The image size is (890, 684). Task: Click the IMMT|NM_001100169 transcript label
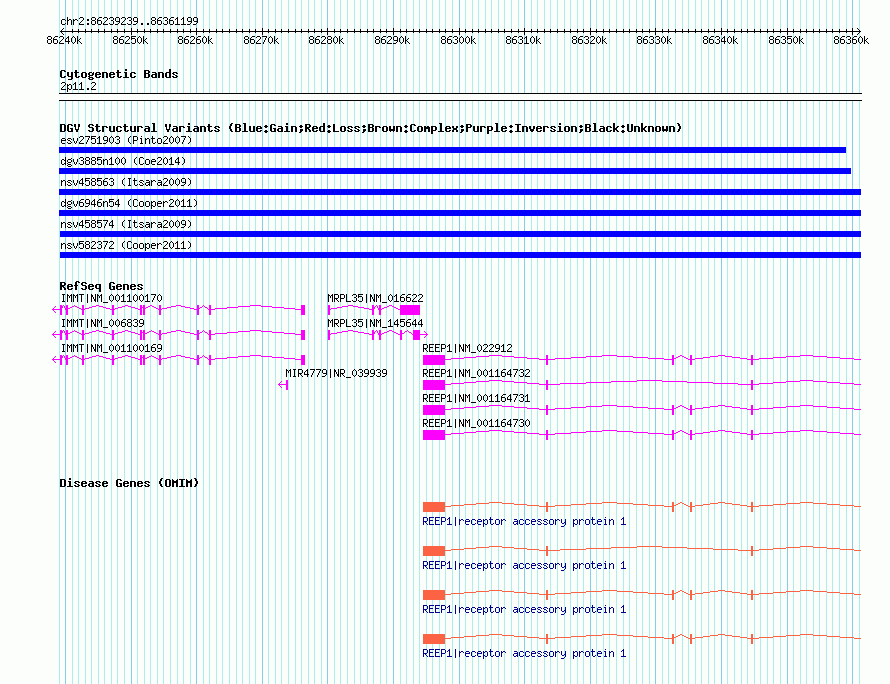click(111, 348)
